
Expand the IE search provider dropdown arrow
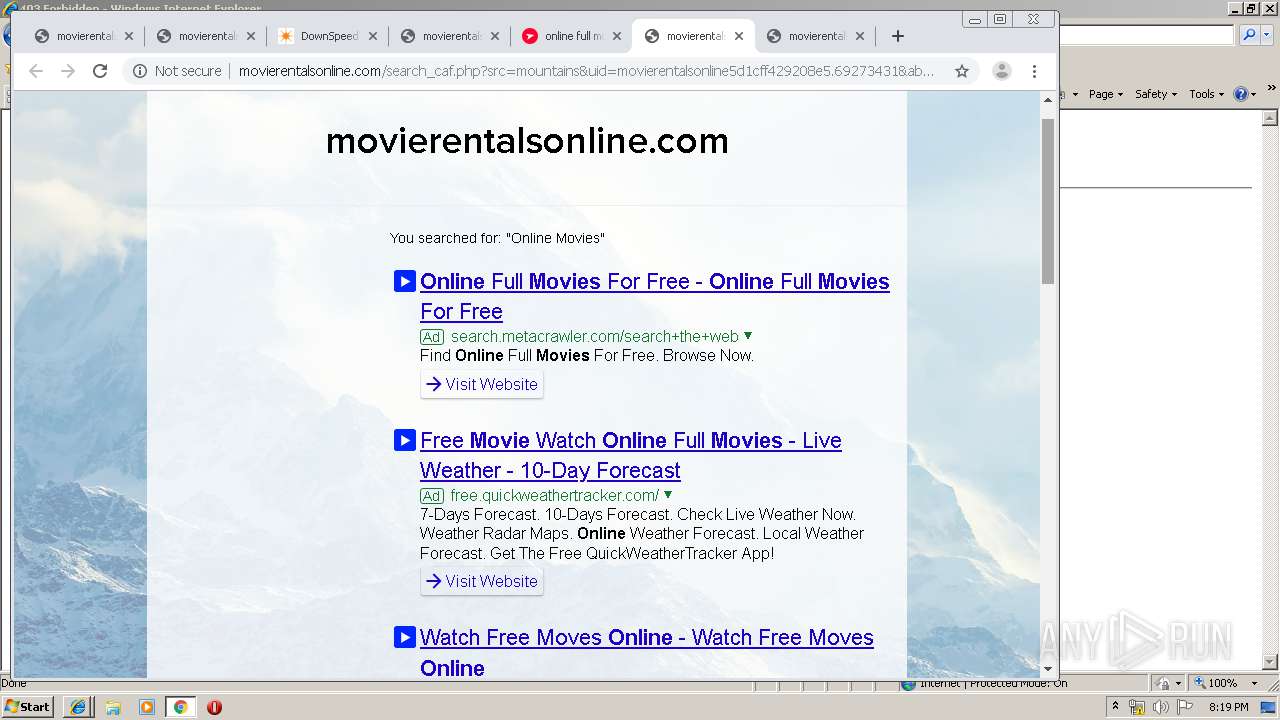(1267, 35)
